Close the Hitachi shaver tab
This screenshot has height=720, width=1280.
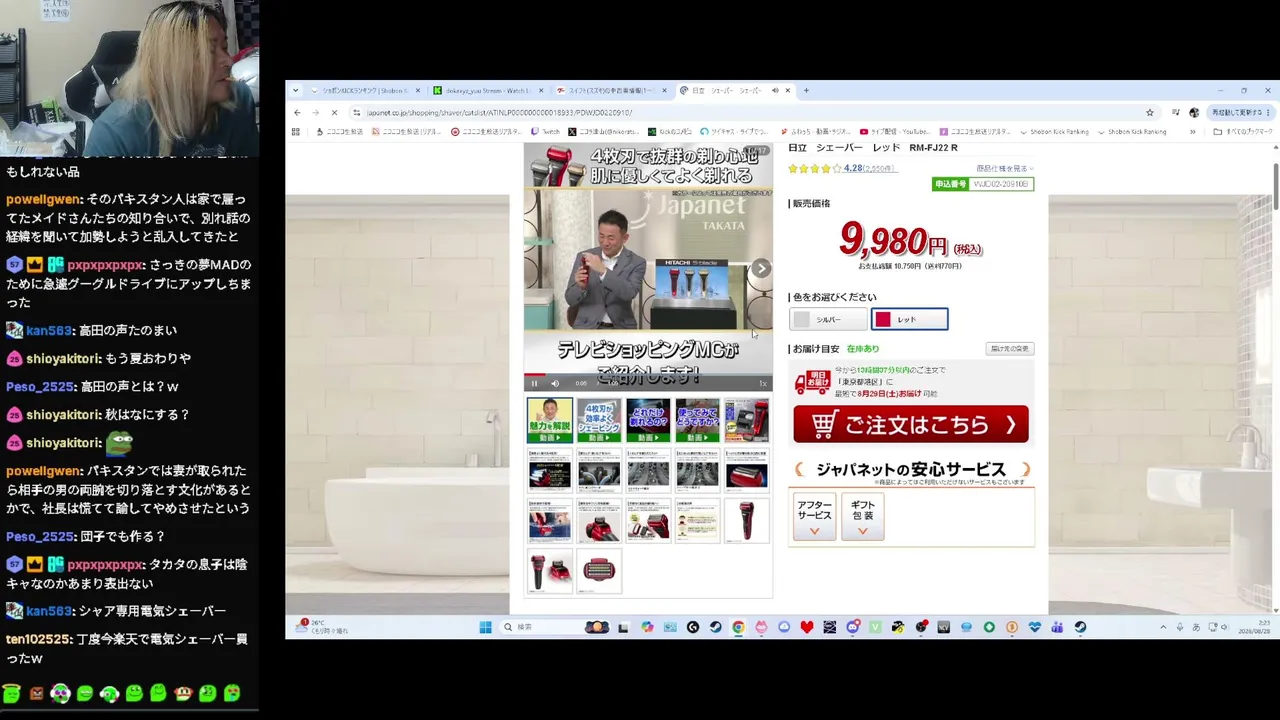[x=788, y=90]
